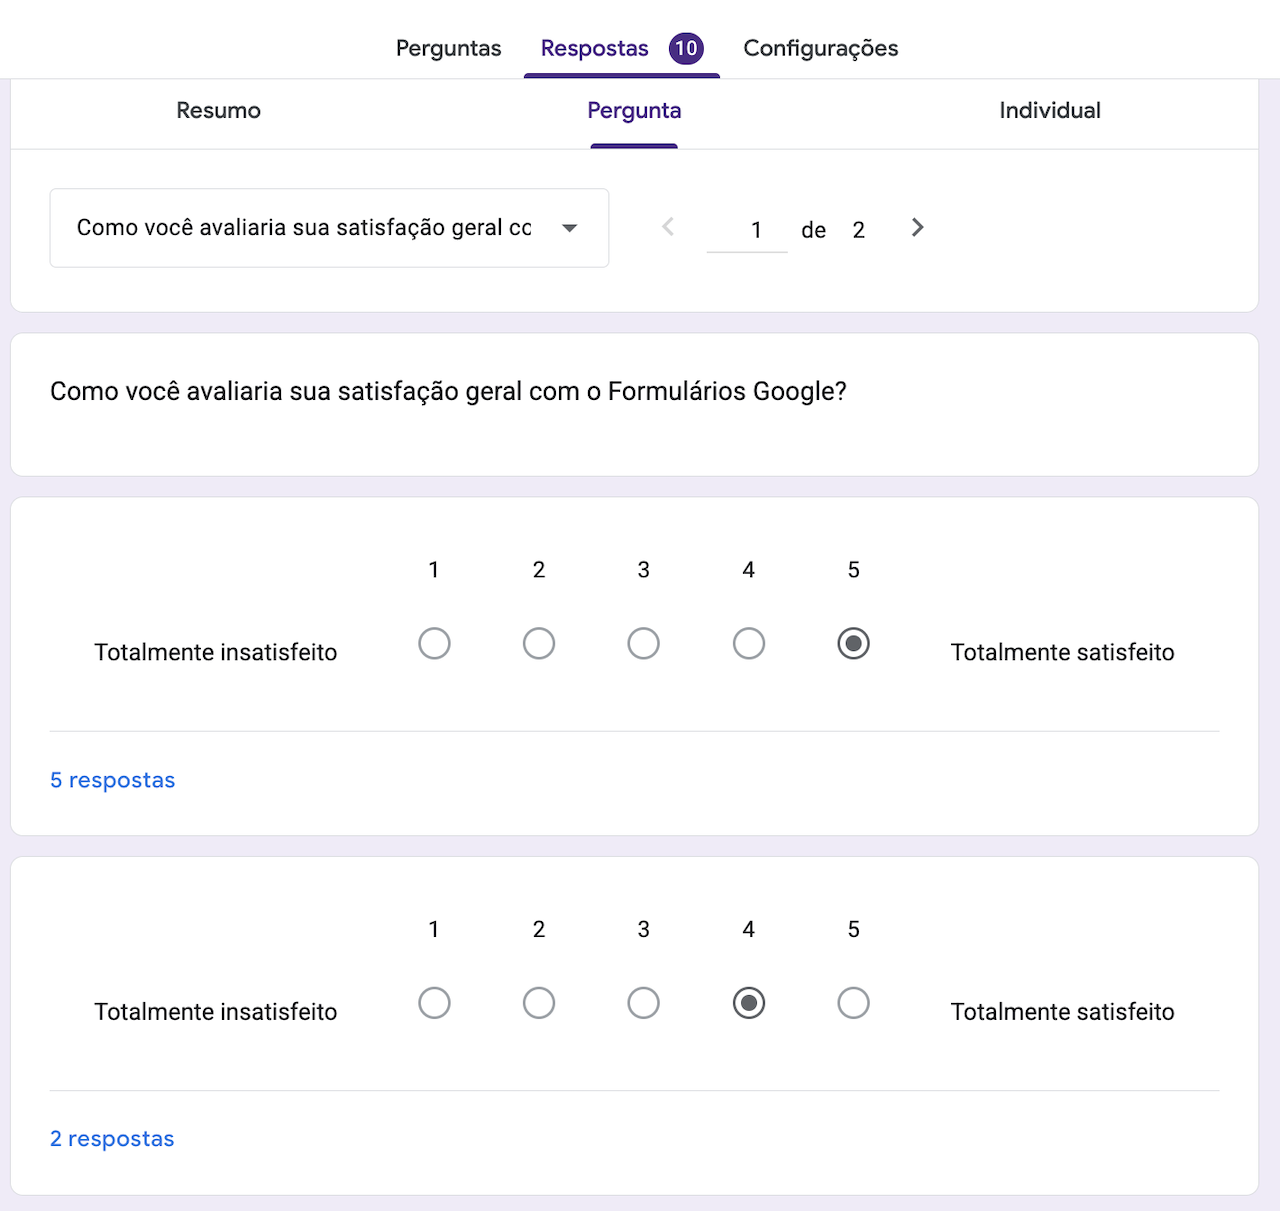Screen dimensions: 1280x1211
Task: Select the Respostas tab
Action: pos(594,48)
